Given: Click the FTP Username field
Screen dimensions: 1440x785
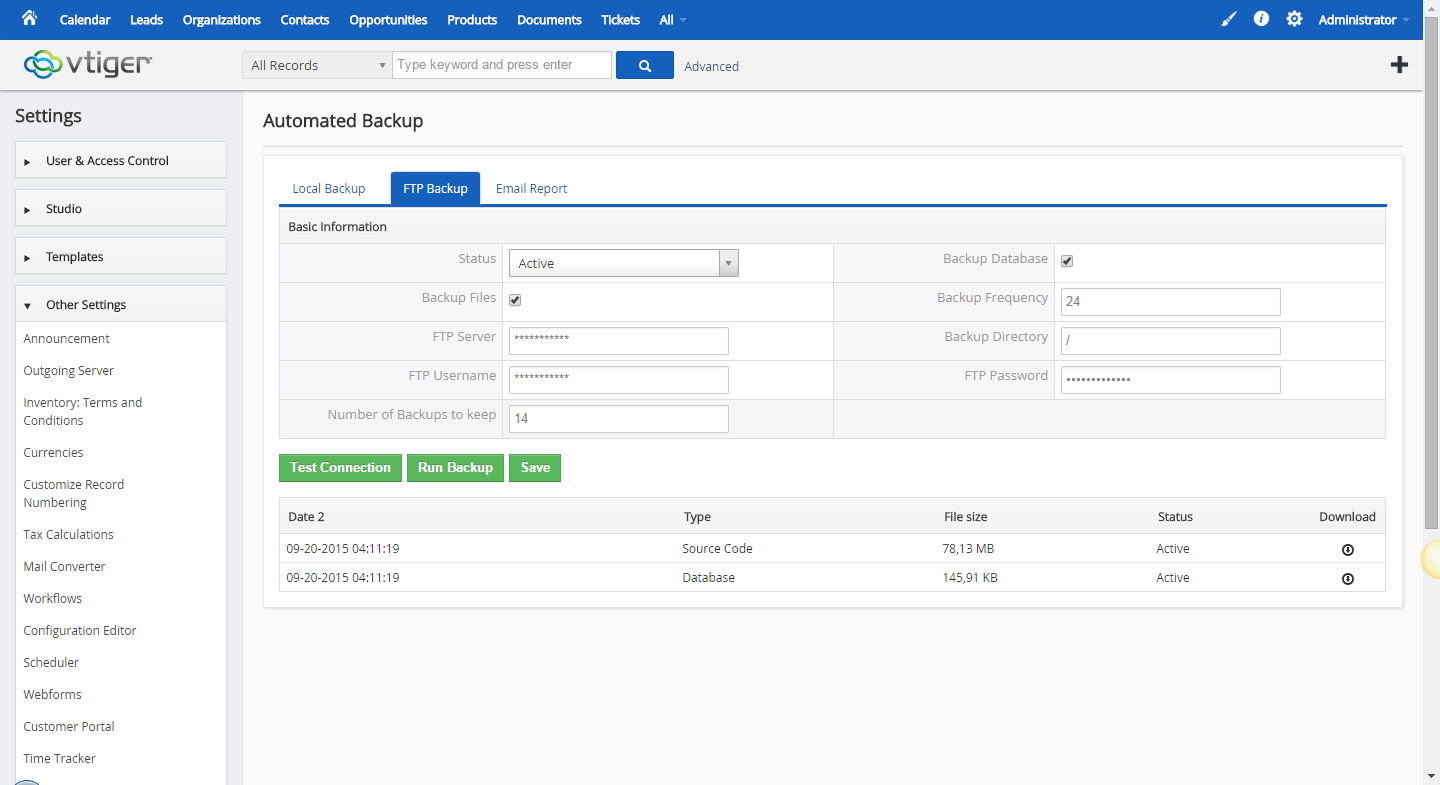Looking at the screenshot, I should pos(619,380).
